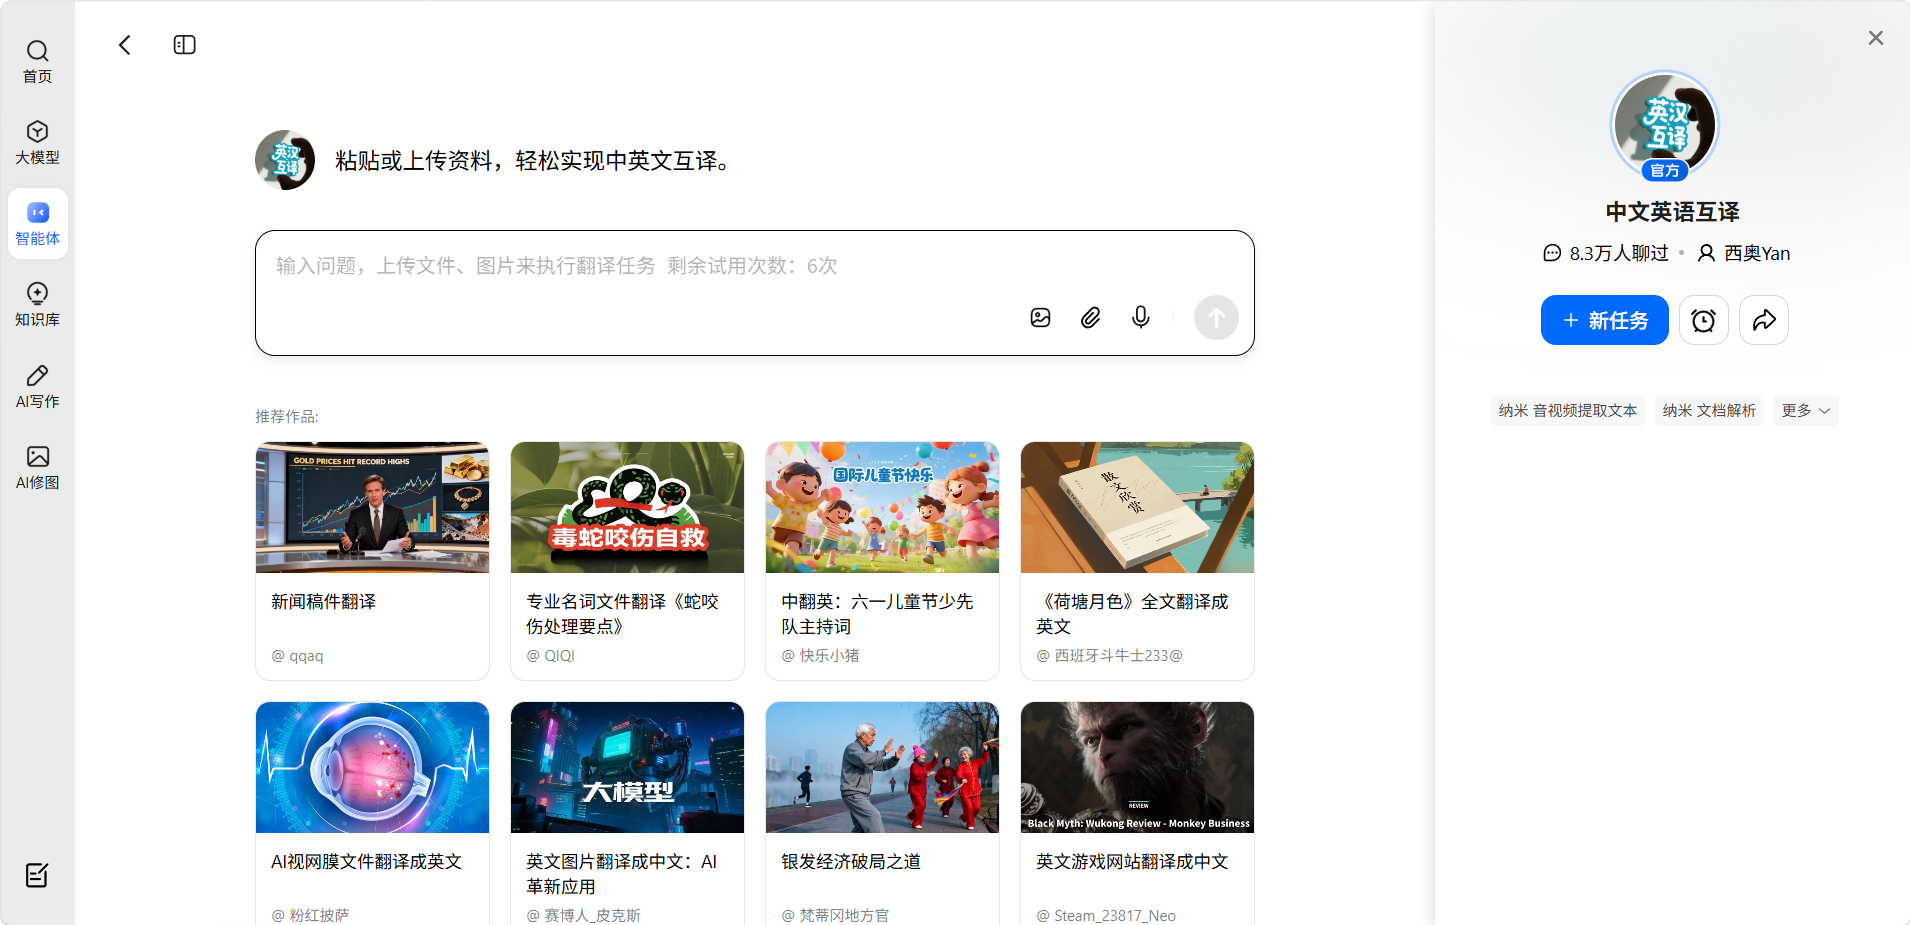Click the image upload icon in input box
This screenshot has height=925, width=1910.
pos(1040,318)
